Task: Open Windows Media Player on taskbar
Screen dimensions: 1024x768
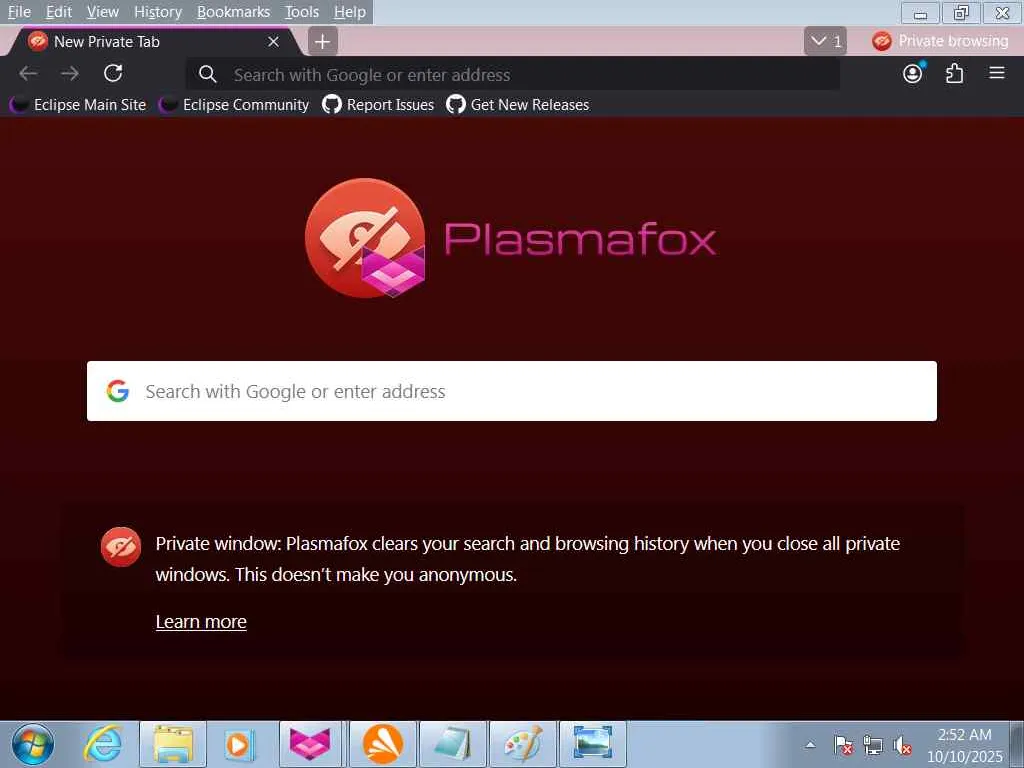Action: point(240,744)
